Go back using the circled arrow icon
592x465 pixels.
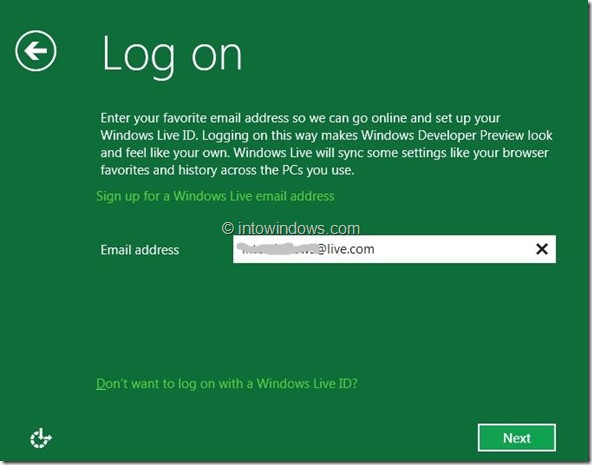[x=36, y=51]
